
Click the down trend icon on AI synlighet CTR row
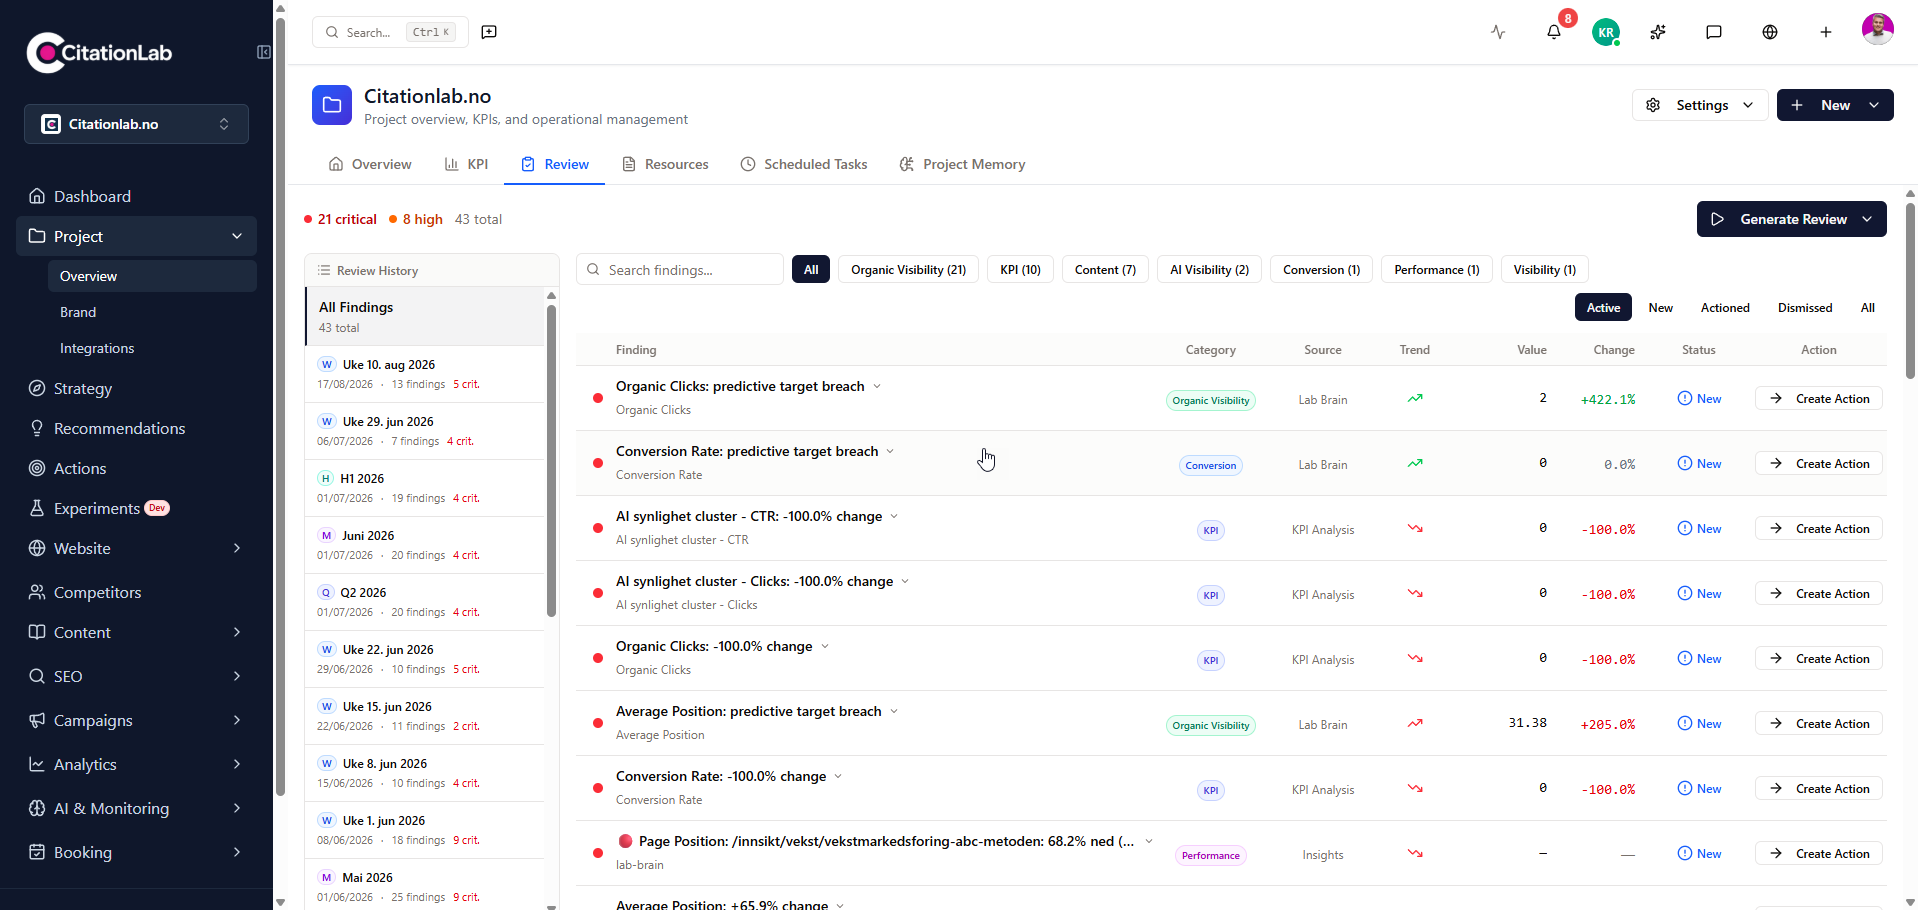click(1415, 528)
